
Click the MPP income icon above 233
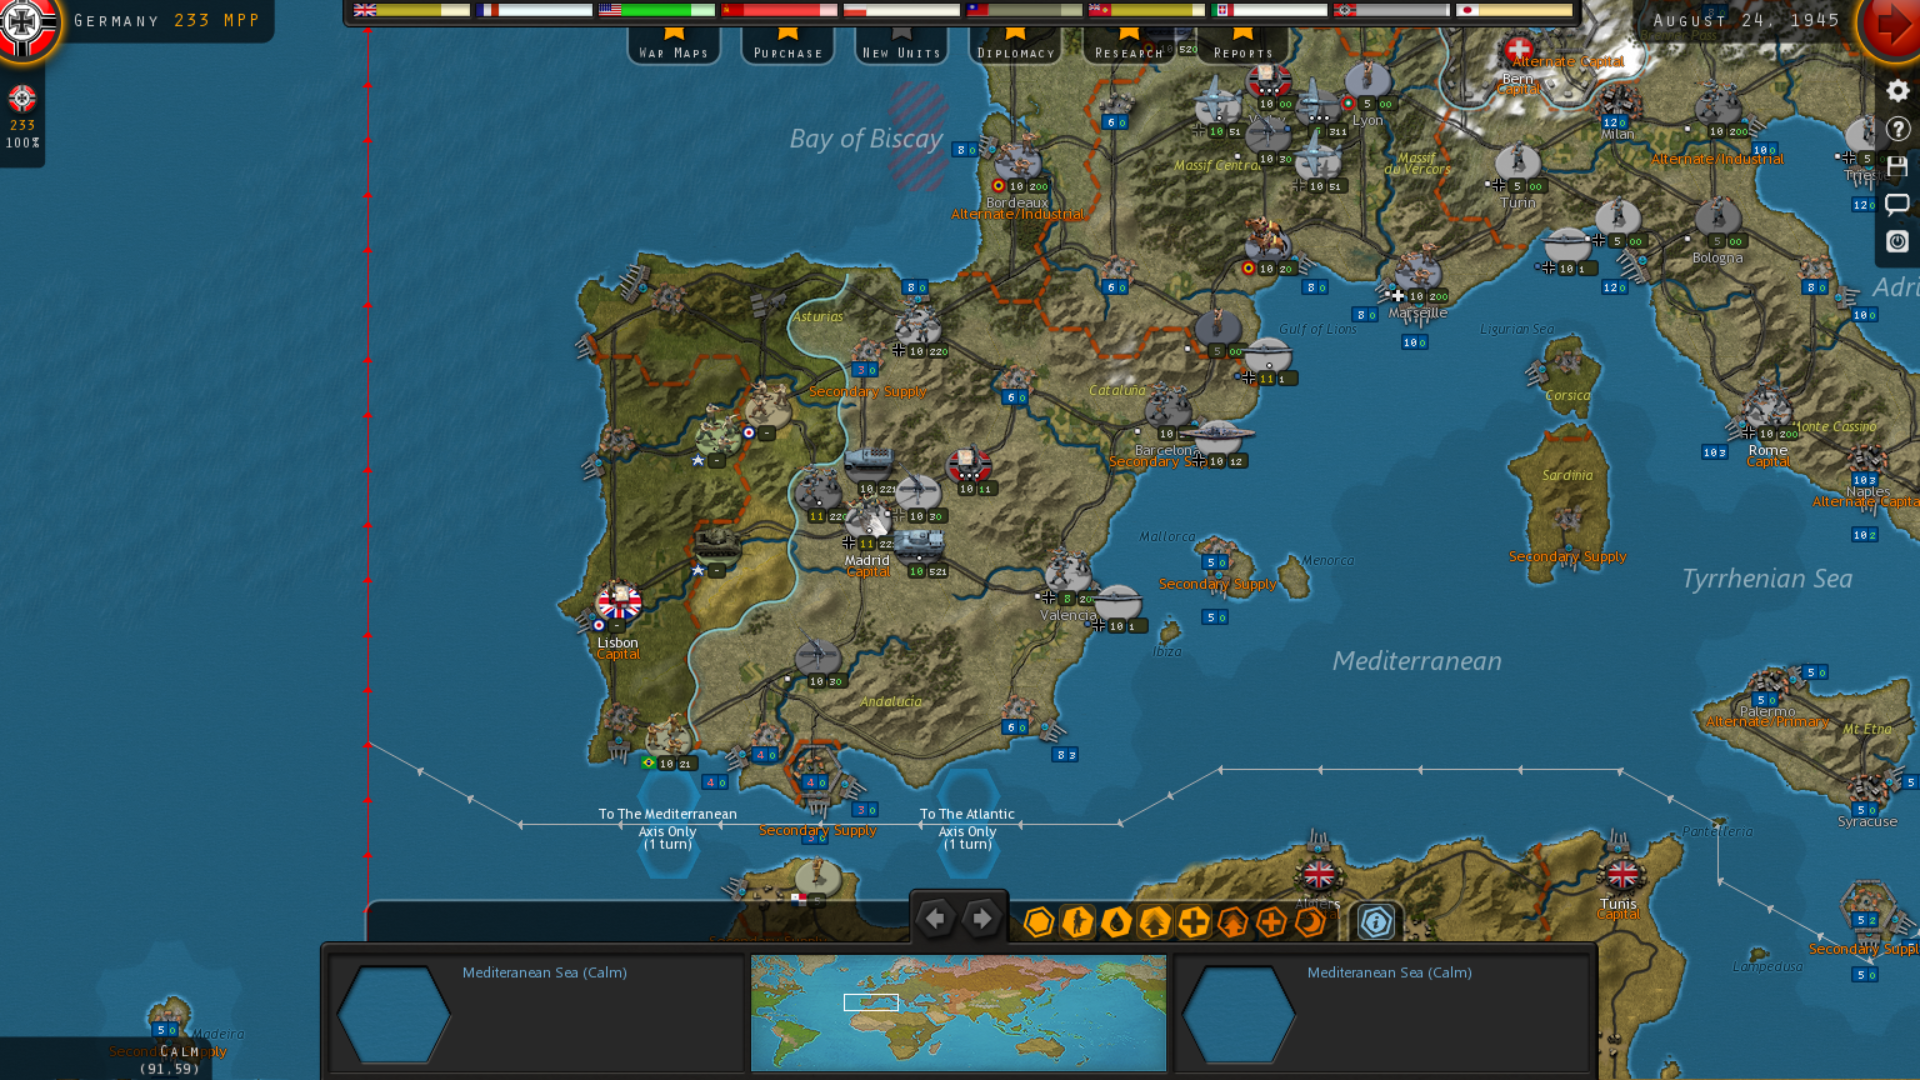[x=22, y=98]
